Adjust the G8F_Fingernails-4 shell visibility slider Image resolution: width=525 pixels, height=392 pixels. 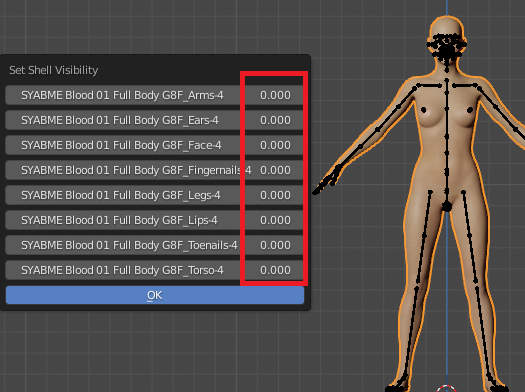[155, 170]
